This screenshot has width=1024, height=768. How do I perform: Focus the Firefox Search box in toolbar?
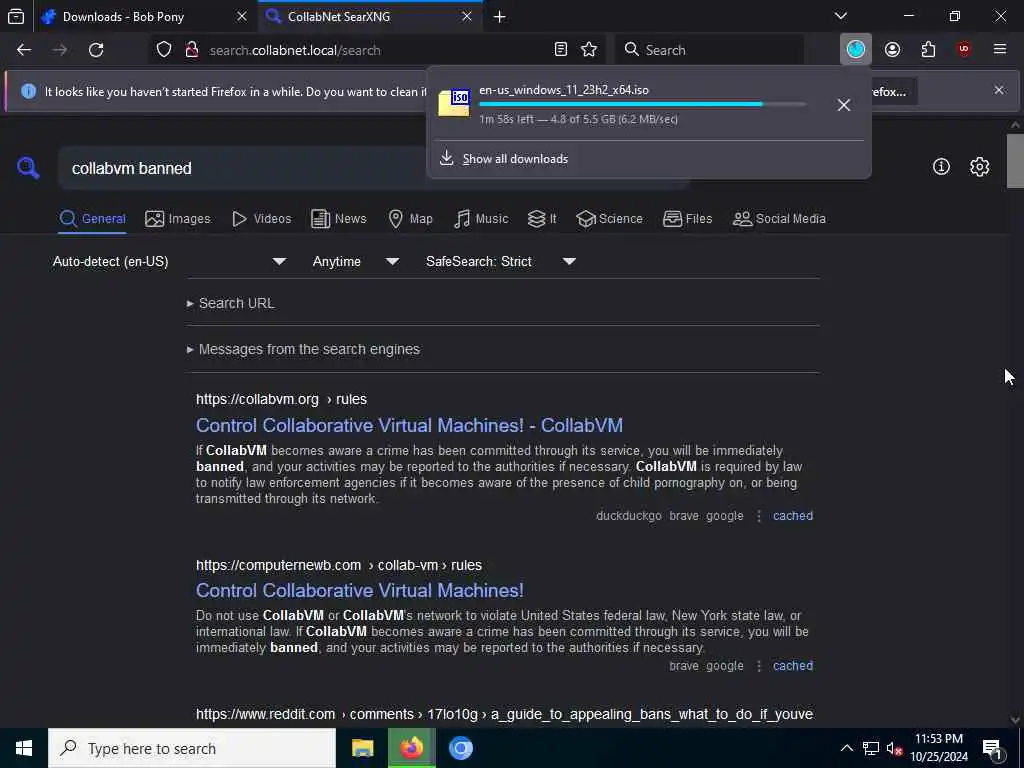710,50
